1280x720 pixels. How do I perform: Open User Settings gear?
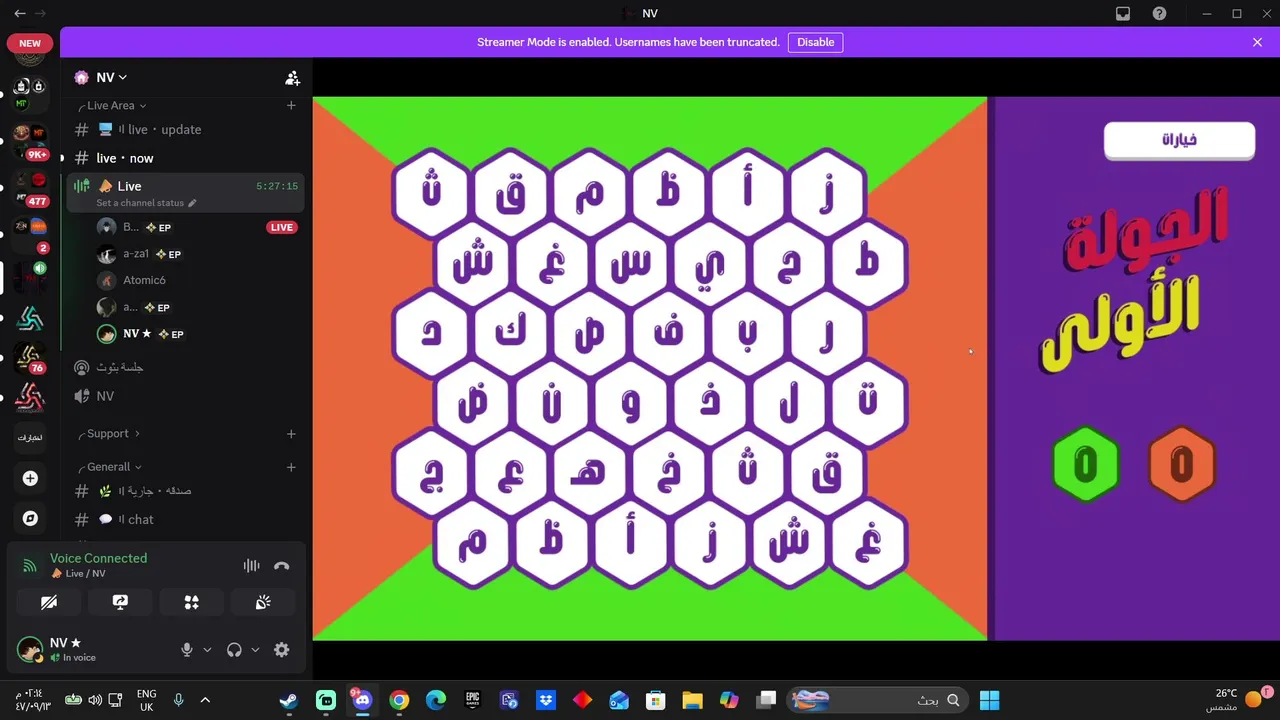(282, 650)
